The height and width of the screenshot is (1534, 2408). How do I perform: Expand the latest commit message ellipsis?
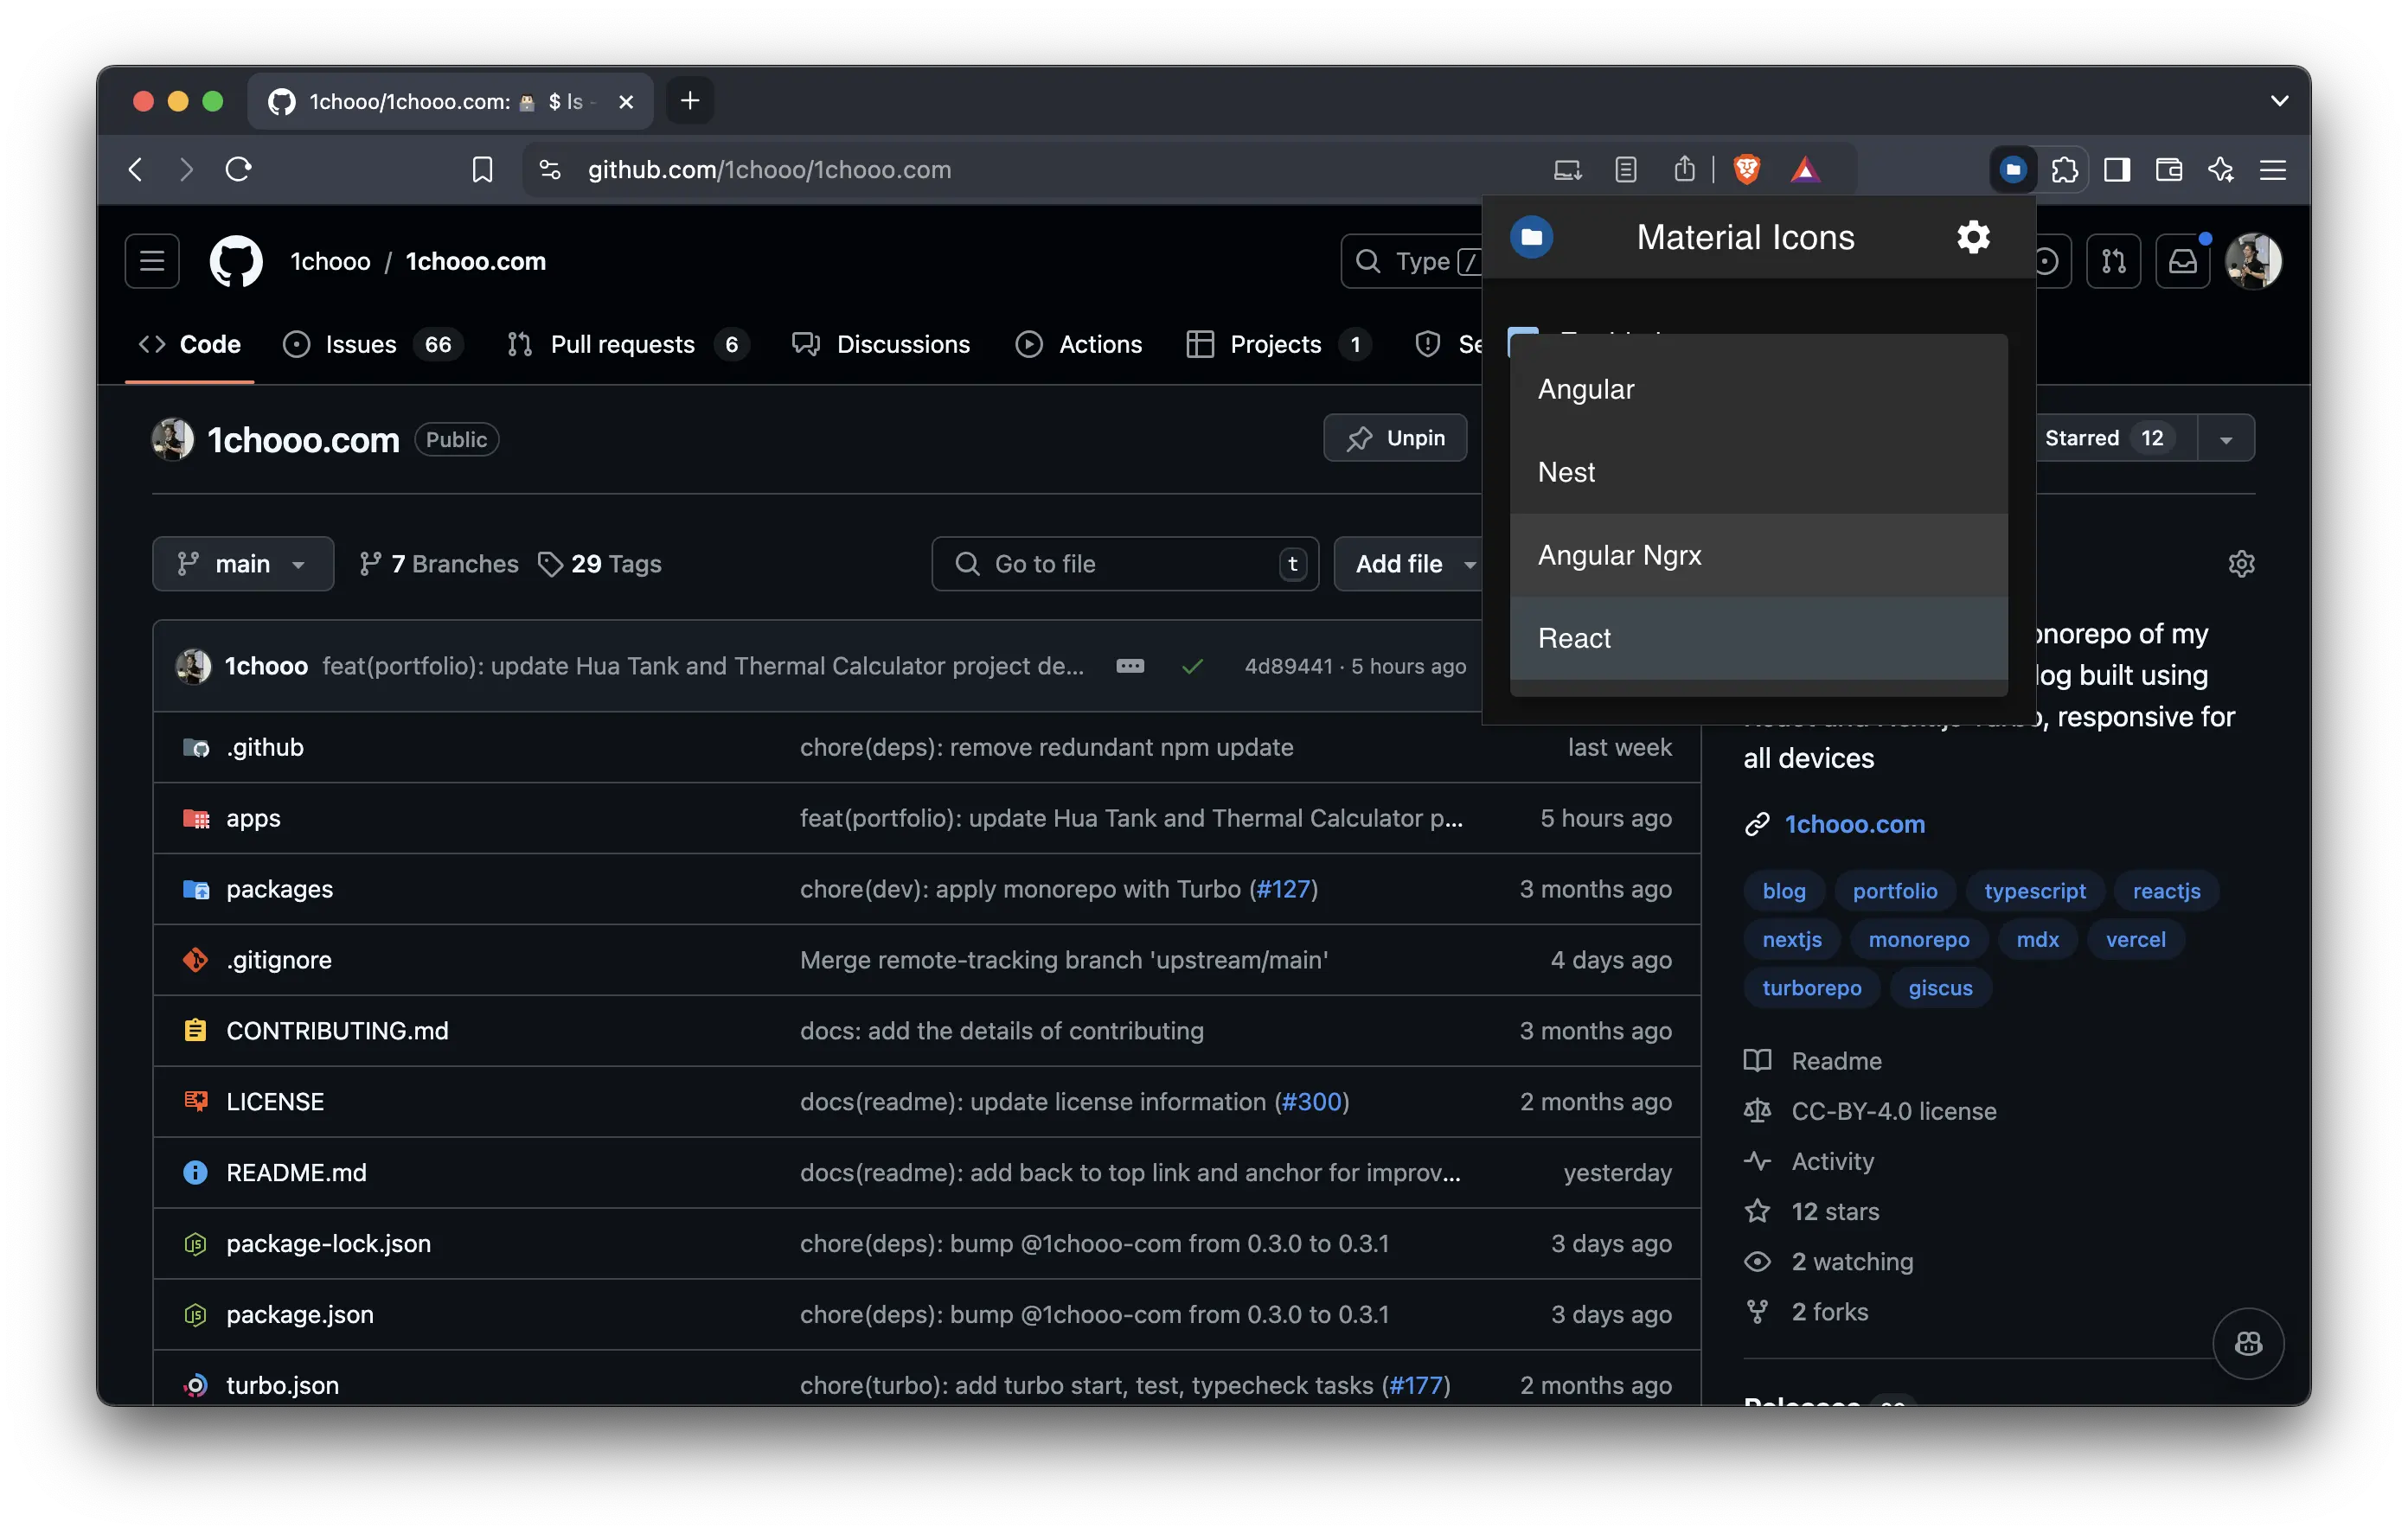[1130, 666]
